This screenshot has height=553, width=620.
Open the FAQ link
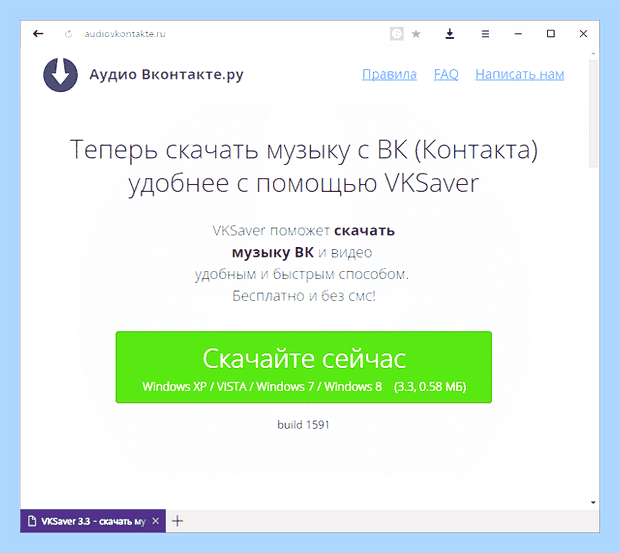coord(446,74)
